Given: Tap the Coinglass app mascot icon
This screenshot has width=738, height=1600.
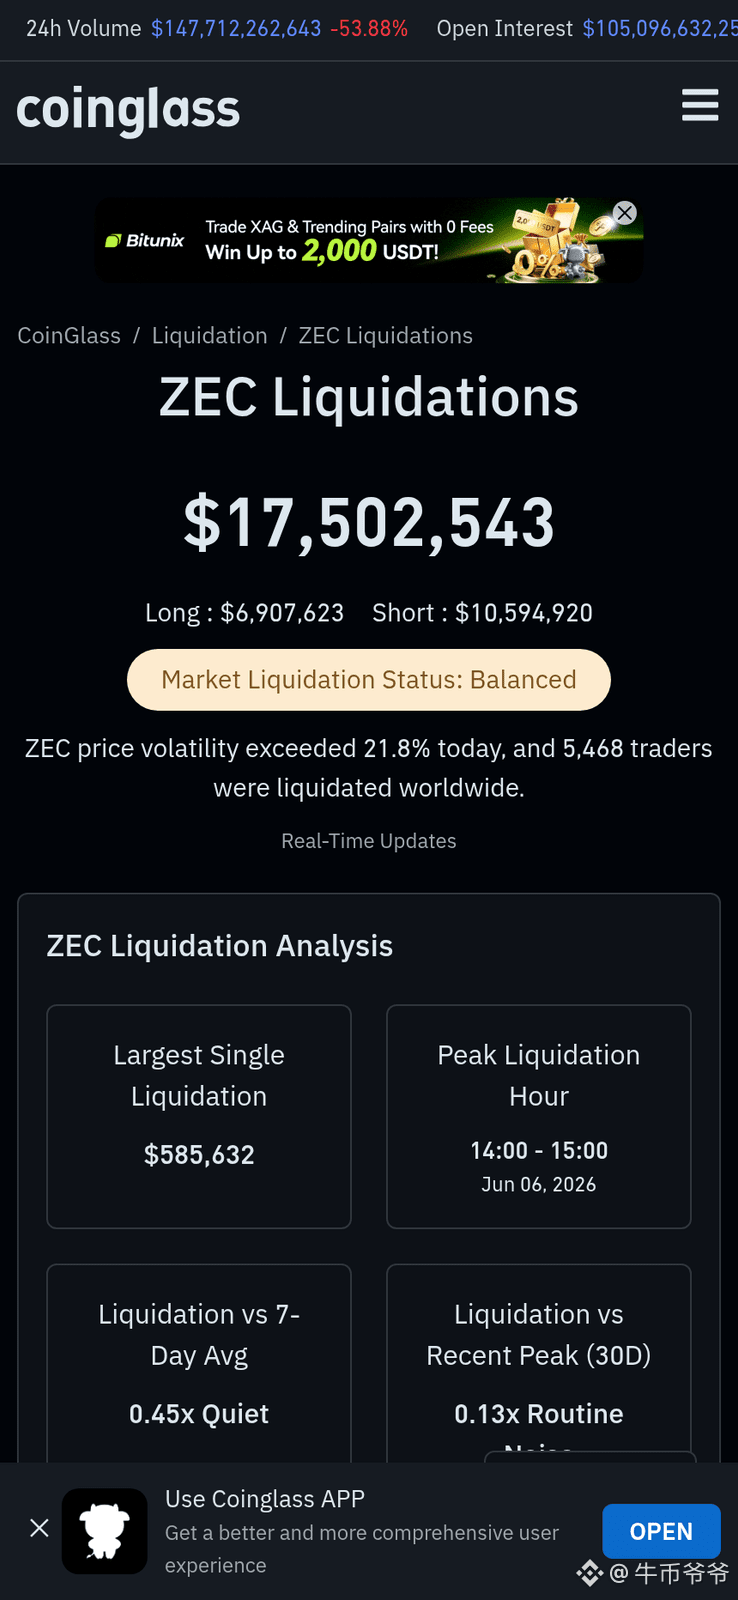Looking at the screenshot, I should [105, 1531].
